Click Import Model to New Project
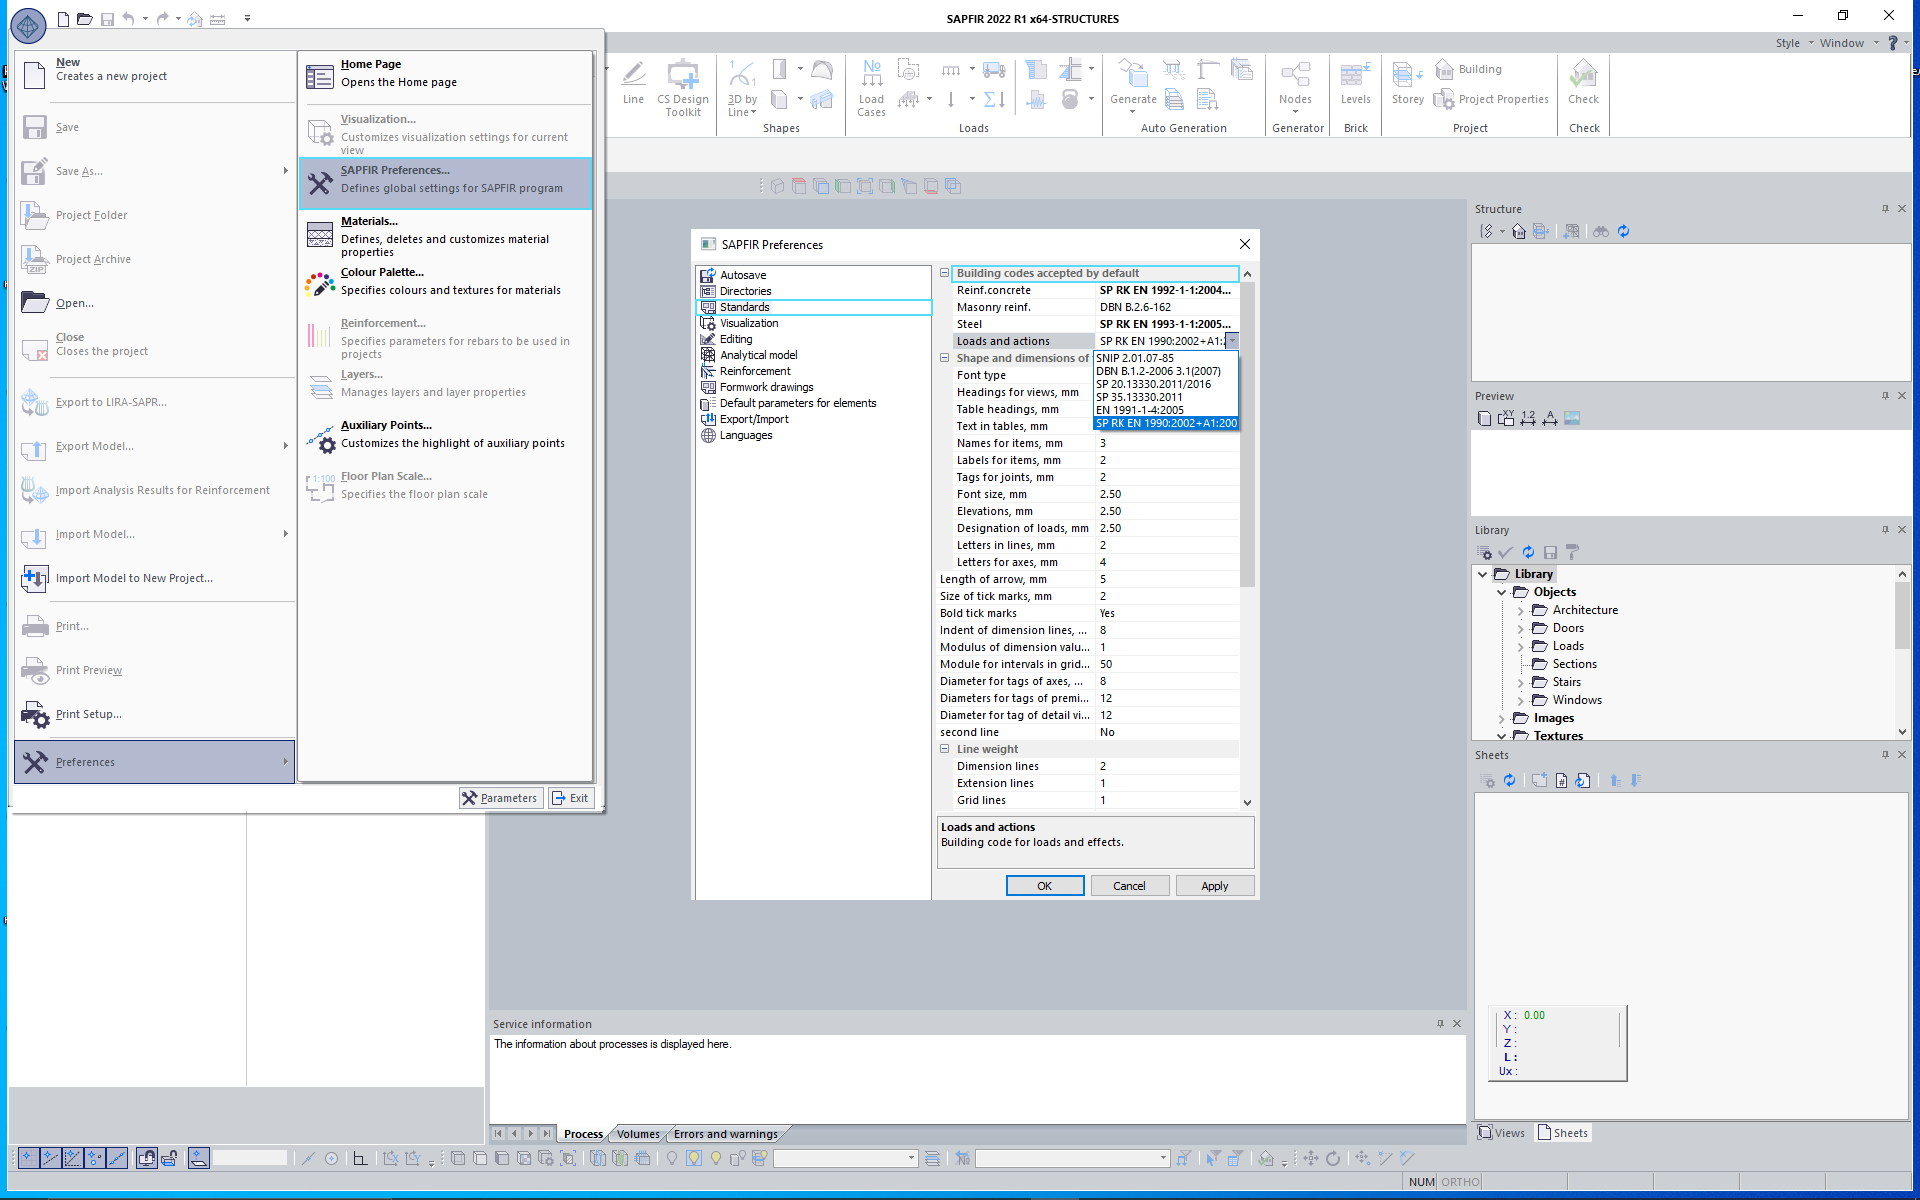 point(134,578)
